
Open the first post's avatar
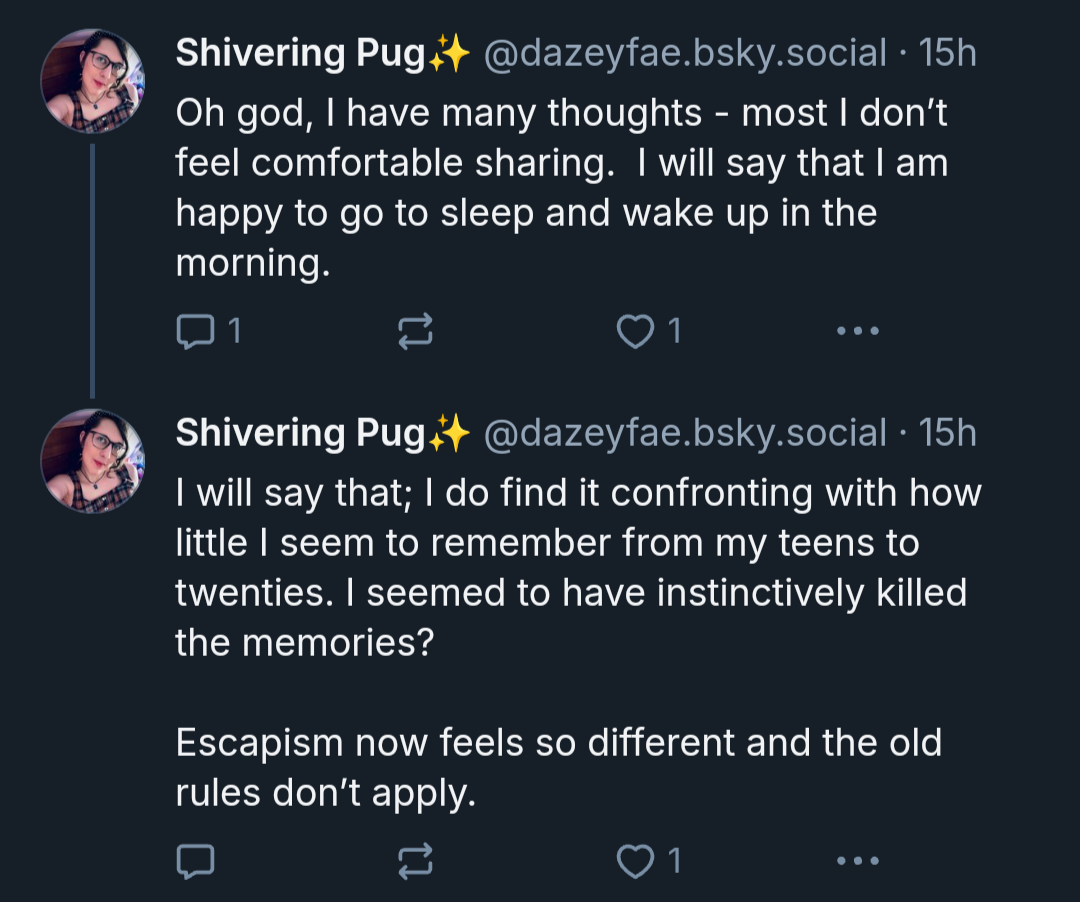[x=92, y=81]
